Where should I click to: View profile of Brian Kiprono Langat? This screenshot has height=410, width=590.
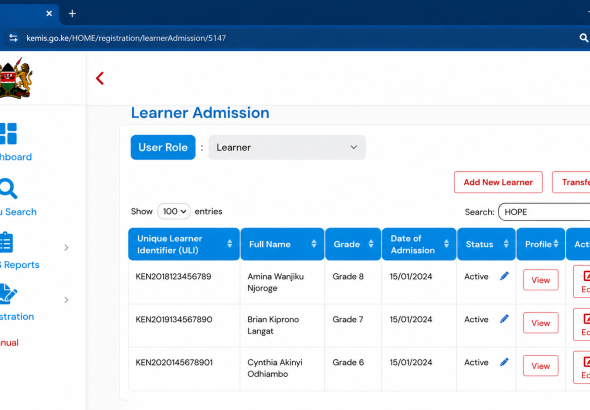click(541, 323)
